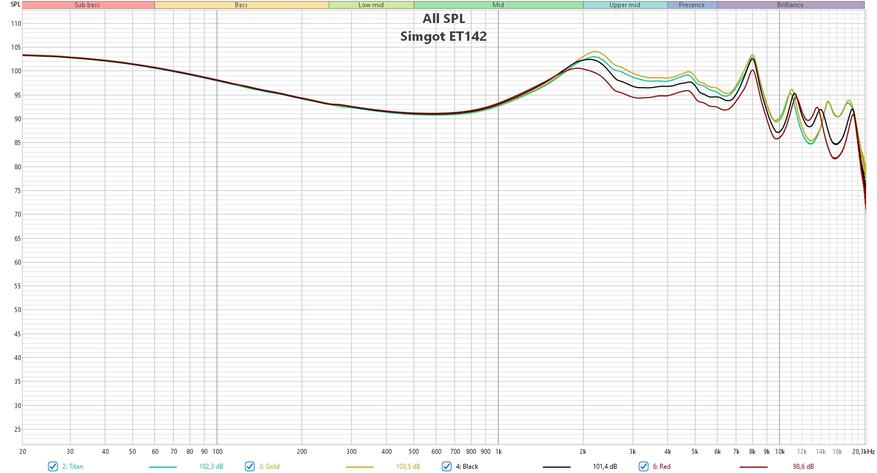This screenshot has height=473, width=877.
Task: Click the 'Simgot ET142' title text
Action: click(444, 36)
